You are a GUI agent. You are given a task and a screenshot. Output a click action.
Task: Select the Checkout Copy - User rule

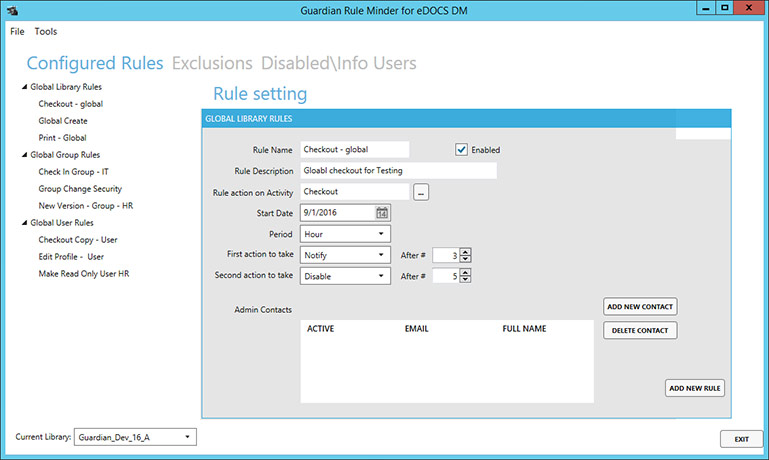click(78, 240)
